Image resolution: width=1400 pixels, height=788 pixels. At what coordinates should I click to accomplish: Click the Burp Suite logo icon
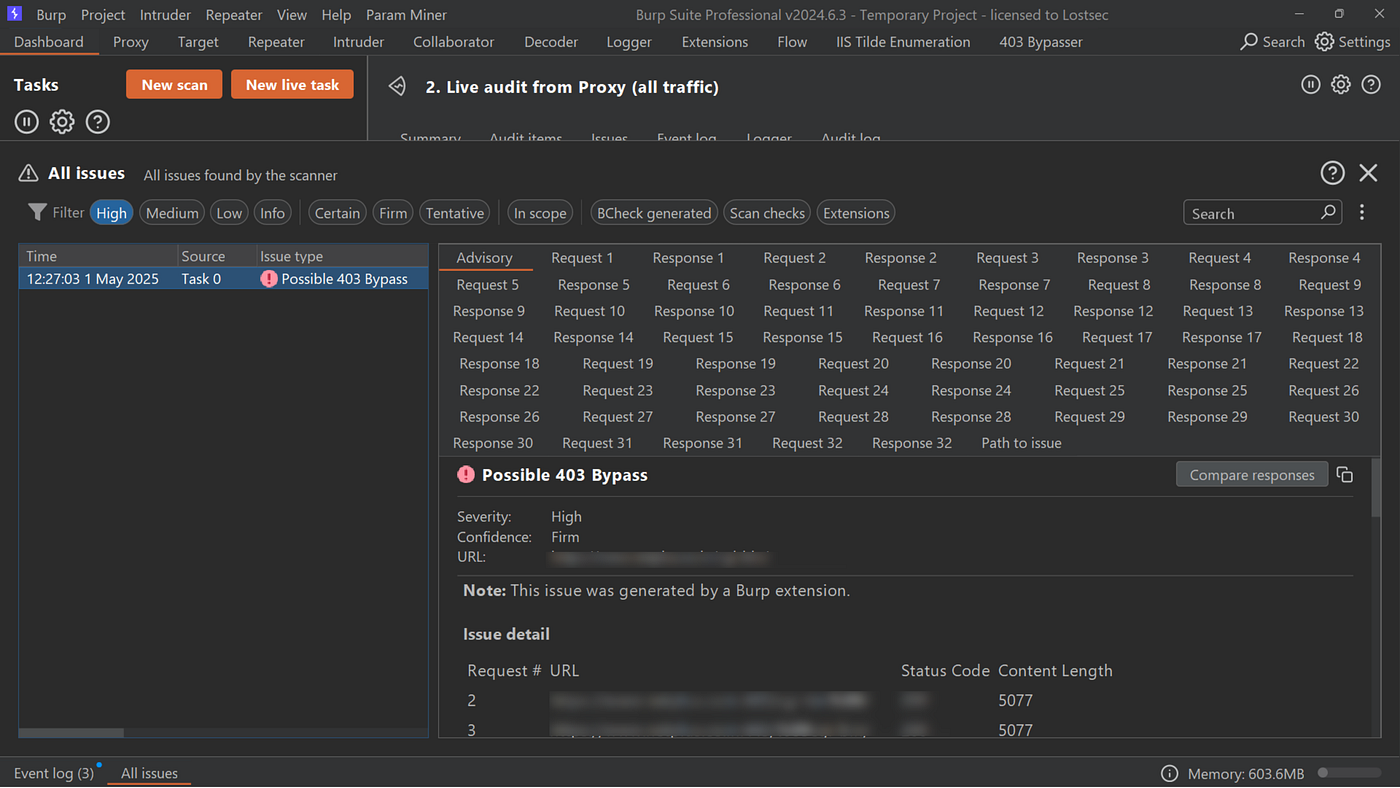point(14,14)
